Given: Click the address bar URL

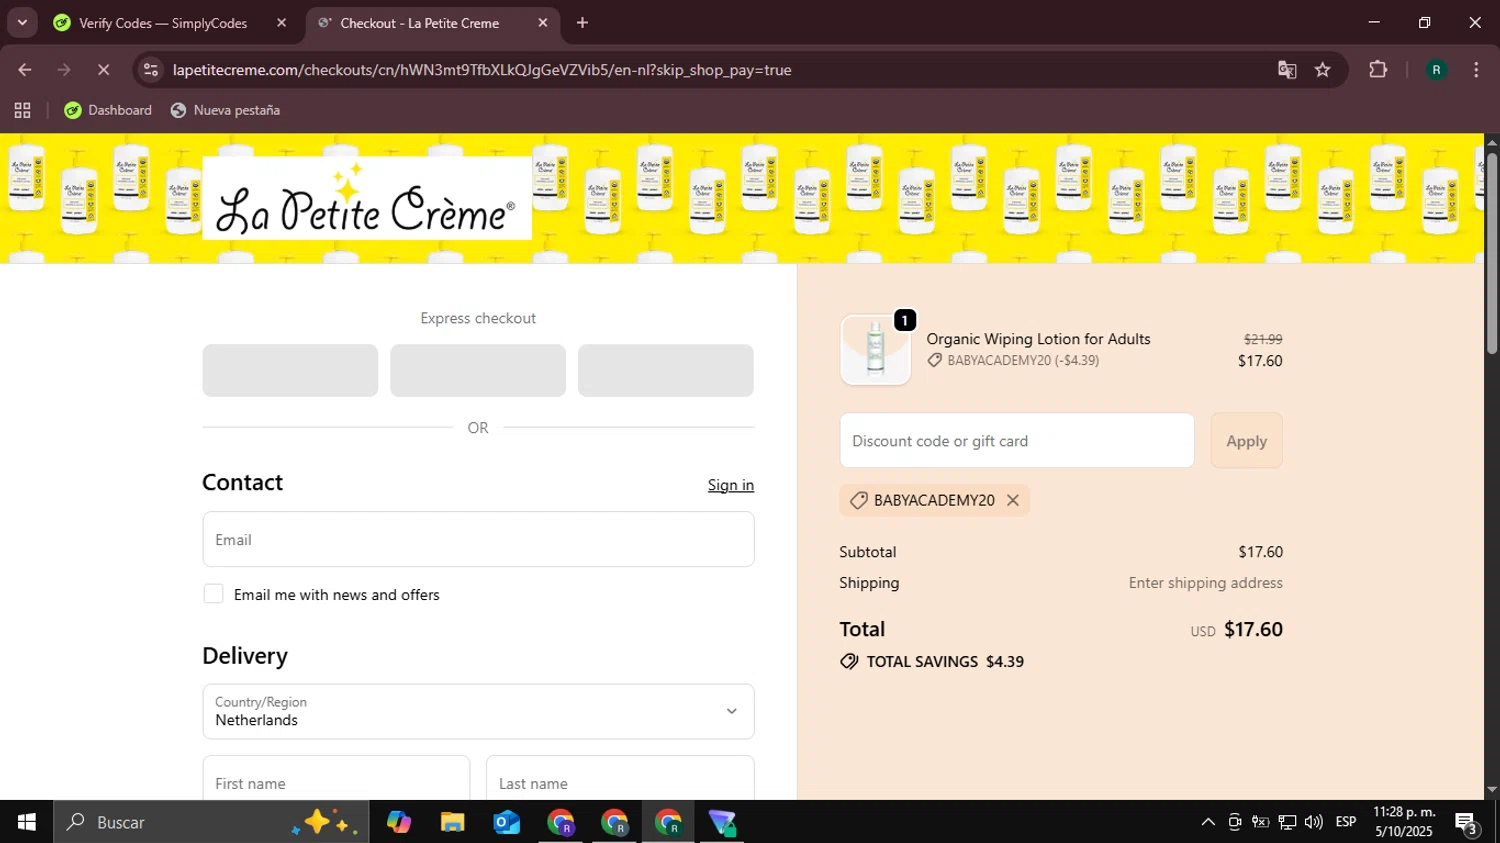Looking at the screenshot, I should pos(482,70).
